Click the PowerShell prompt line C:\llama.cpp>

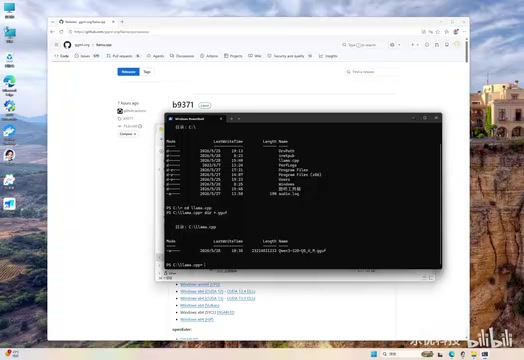click(x=185, y=265)
